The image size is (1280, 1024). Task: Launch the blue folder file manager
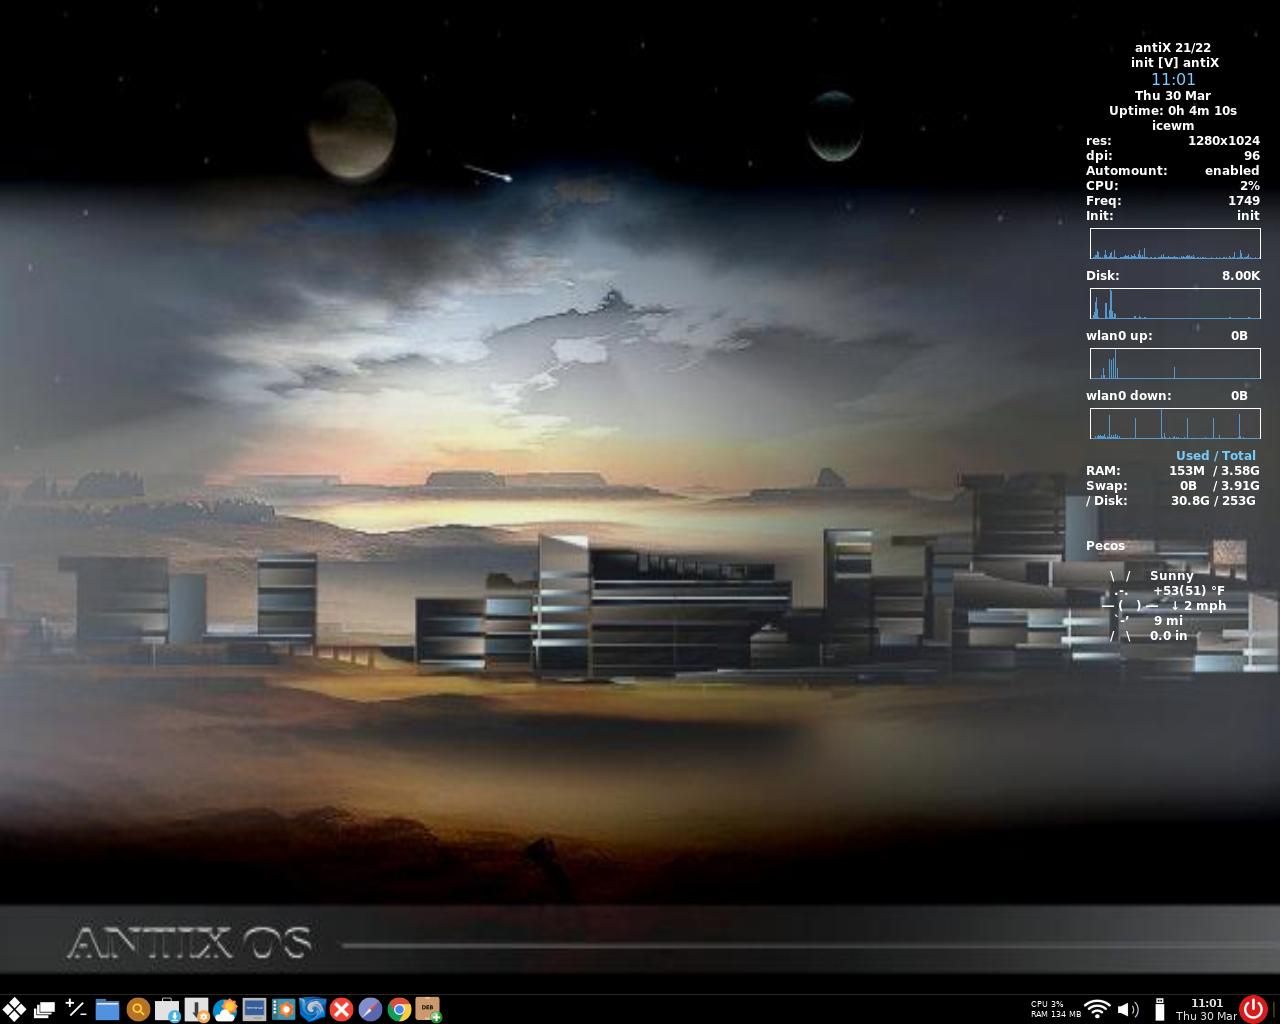click(107, 1009)
